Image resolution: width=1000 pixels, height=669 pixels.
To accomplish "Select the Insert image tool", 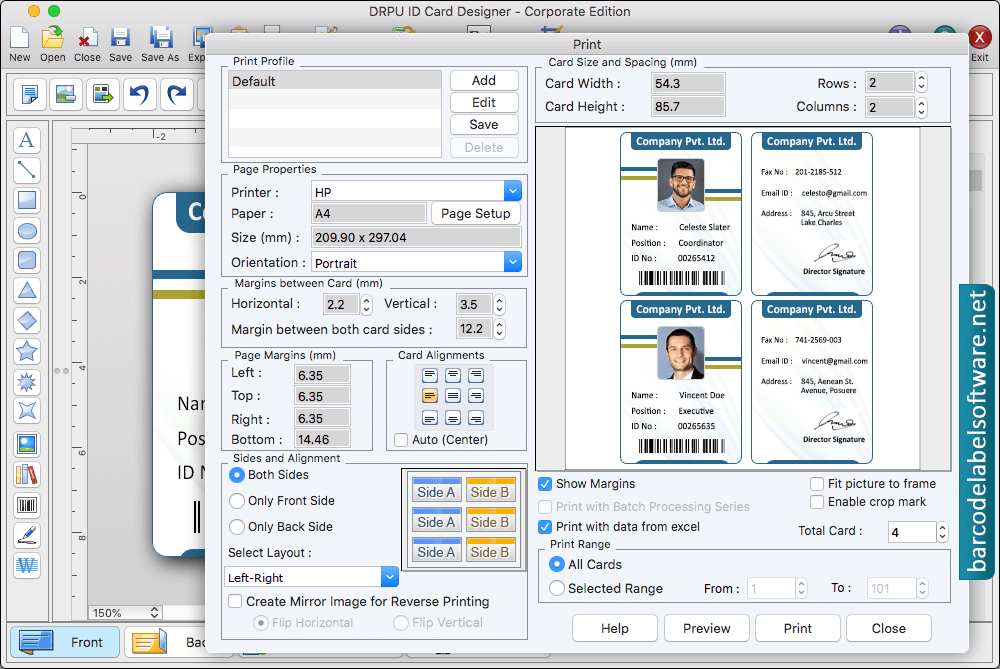I will point(27,444).
